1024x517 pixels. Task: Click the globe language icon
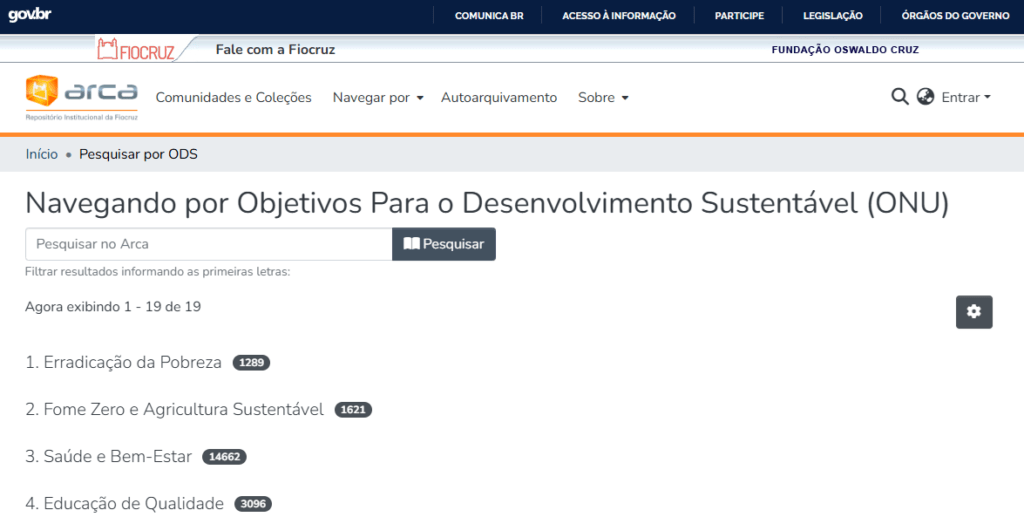[x=925, y=97]
